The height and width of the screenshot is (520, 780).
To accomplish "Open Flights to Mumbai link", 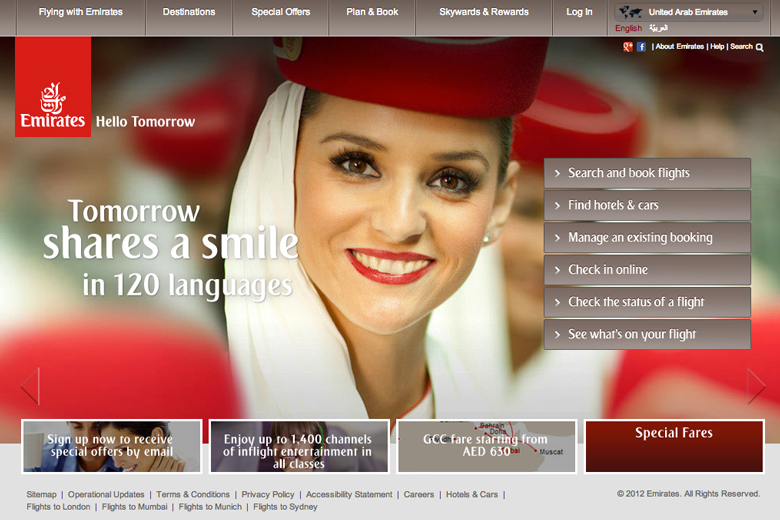I will click(x=134, y=507).
